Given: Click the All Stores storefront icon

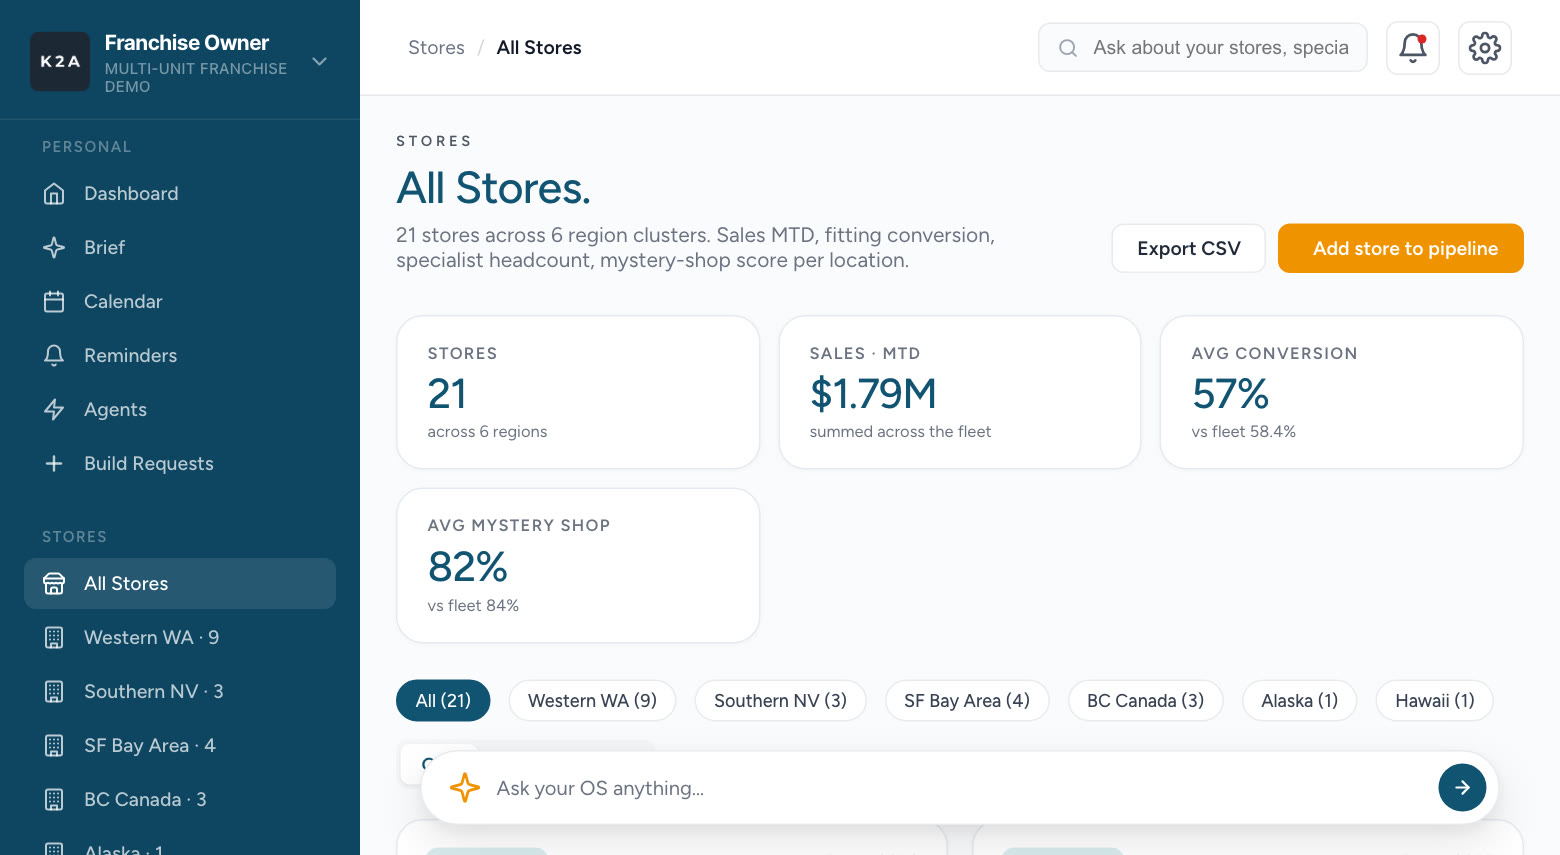Looking at the screenshot, I should point(54,584).
